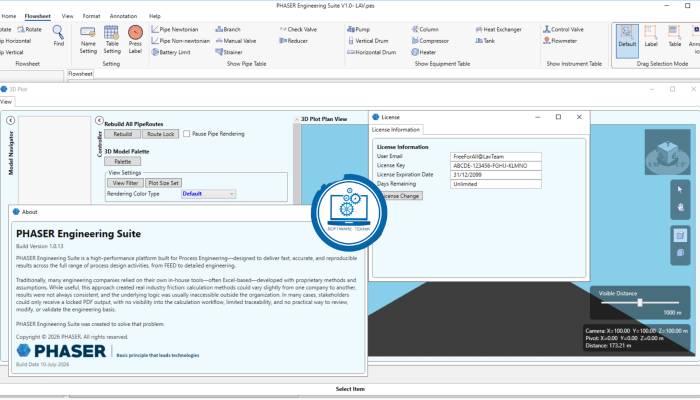Viewport: 700px width, 400px height.
Task: Click the Plot Size Set button
Action: click(x=163, y=183)
